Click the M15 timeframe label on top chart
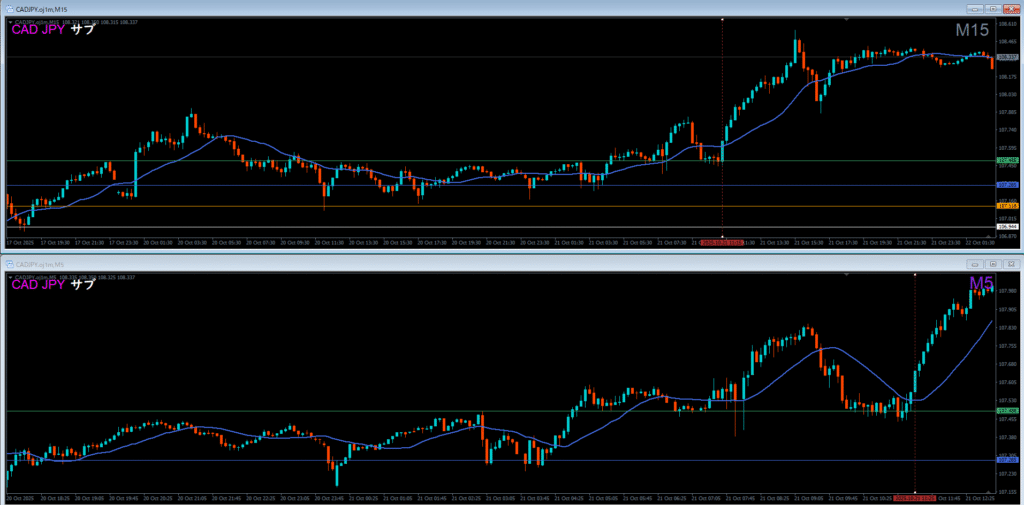 [x=972, y=30]
